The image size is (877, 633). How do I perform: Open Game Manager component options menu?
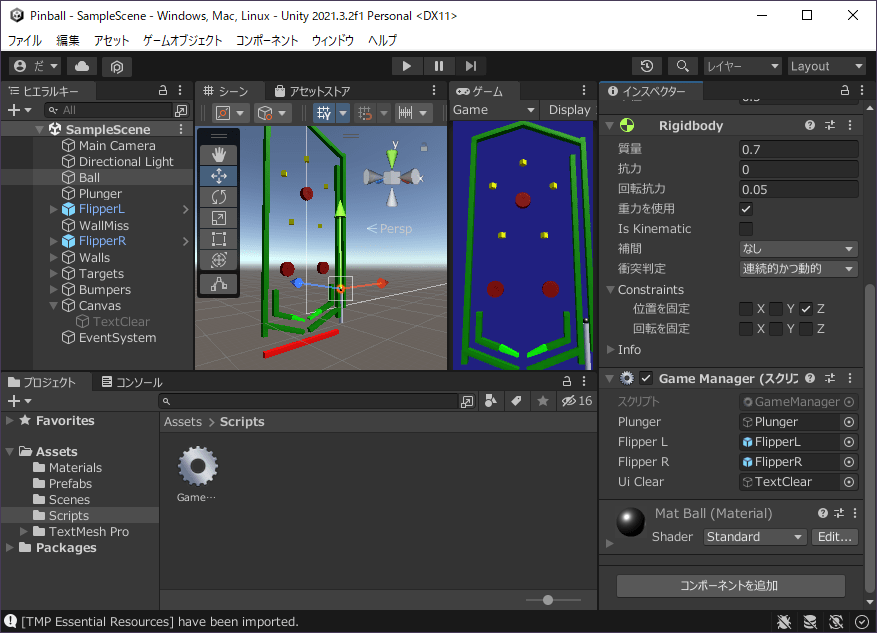click(850, 379)
